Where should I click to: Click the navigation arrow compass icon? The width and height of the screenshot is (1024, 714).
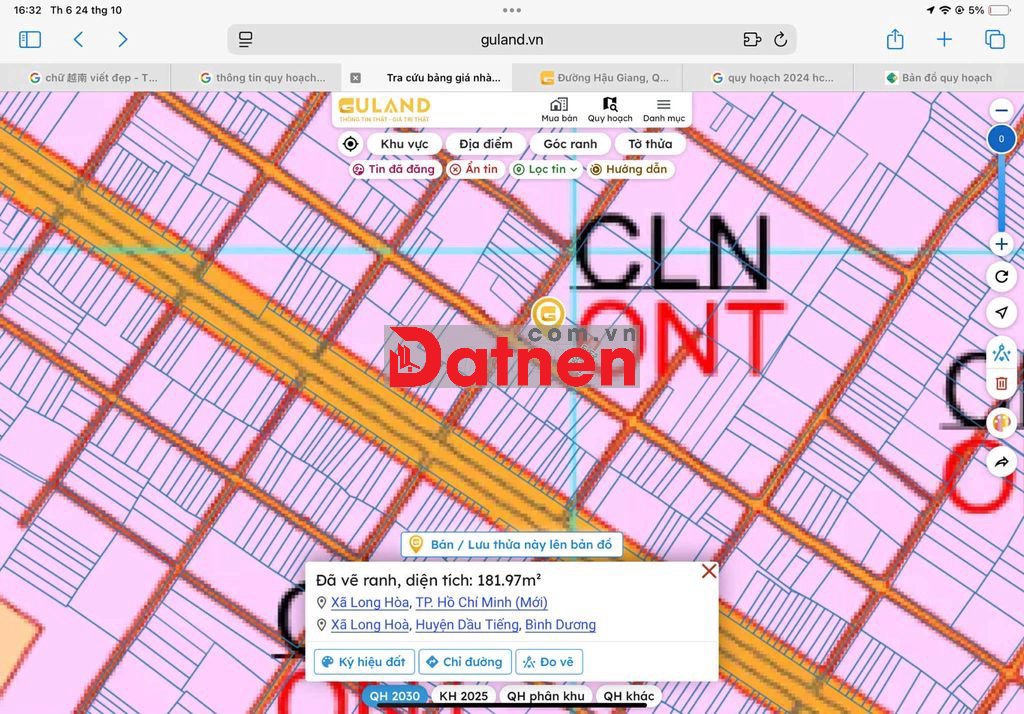[1001, 314]
